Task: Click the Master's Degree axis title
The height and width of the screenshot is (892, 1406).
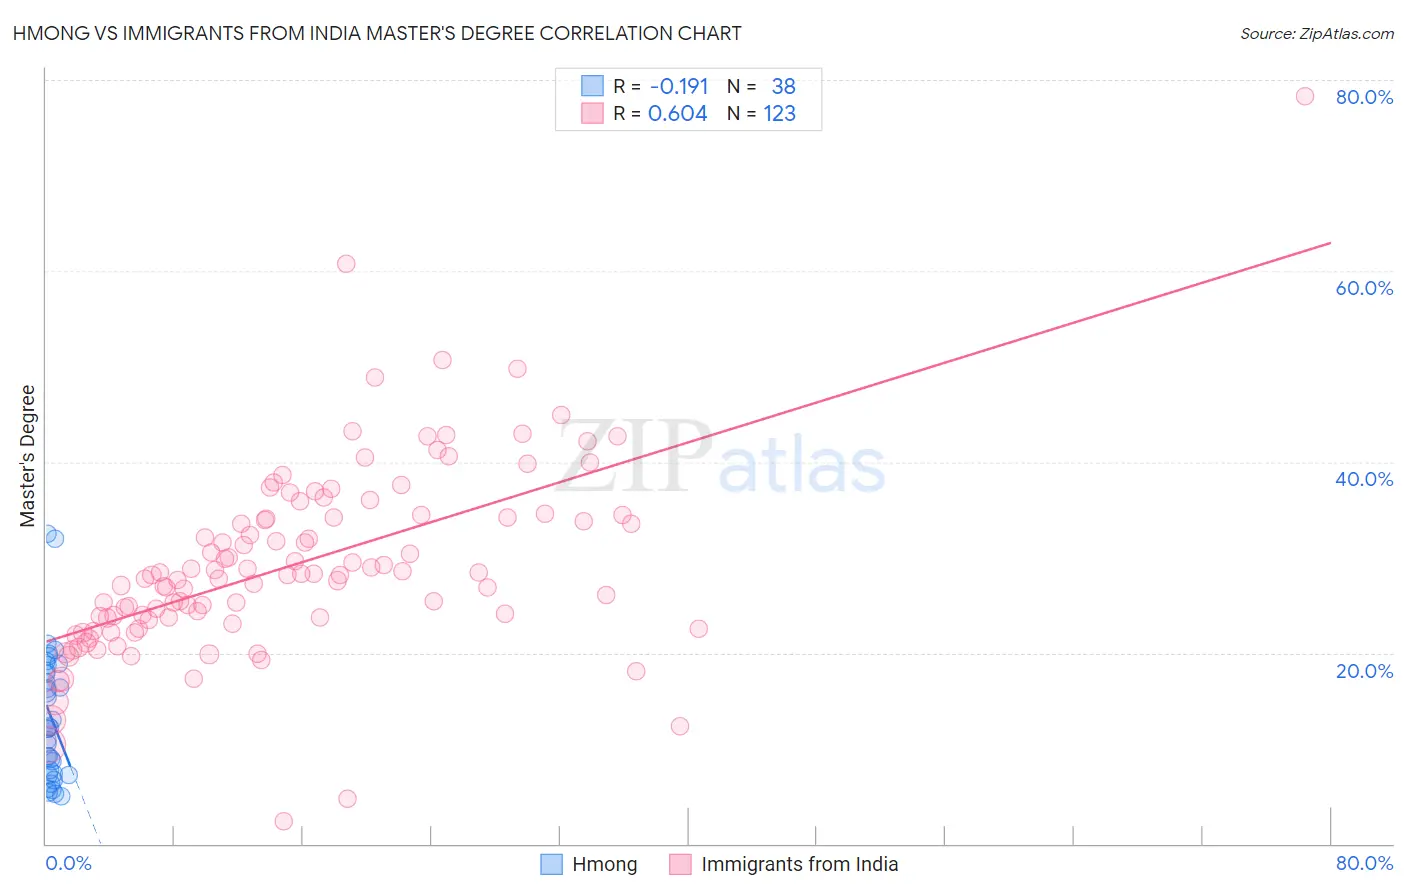Action: 28,456
